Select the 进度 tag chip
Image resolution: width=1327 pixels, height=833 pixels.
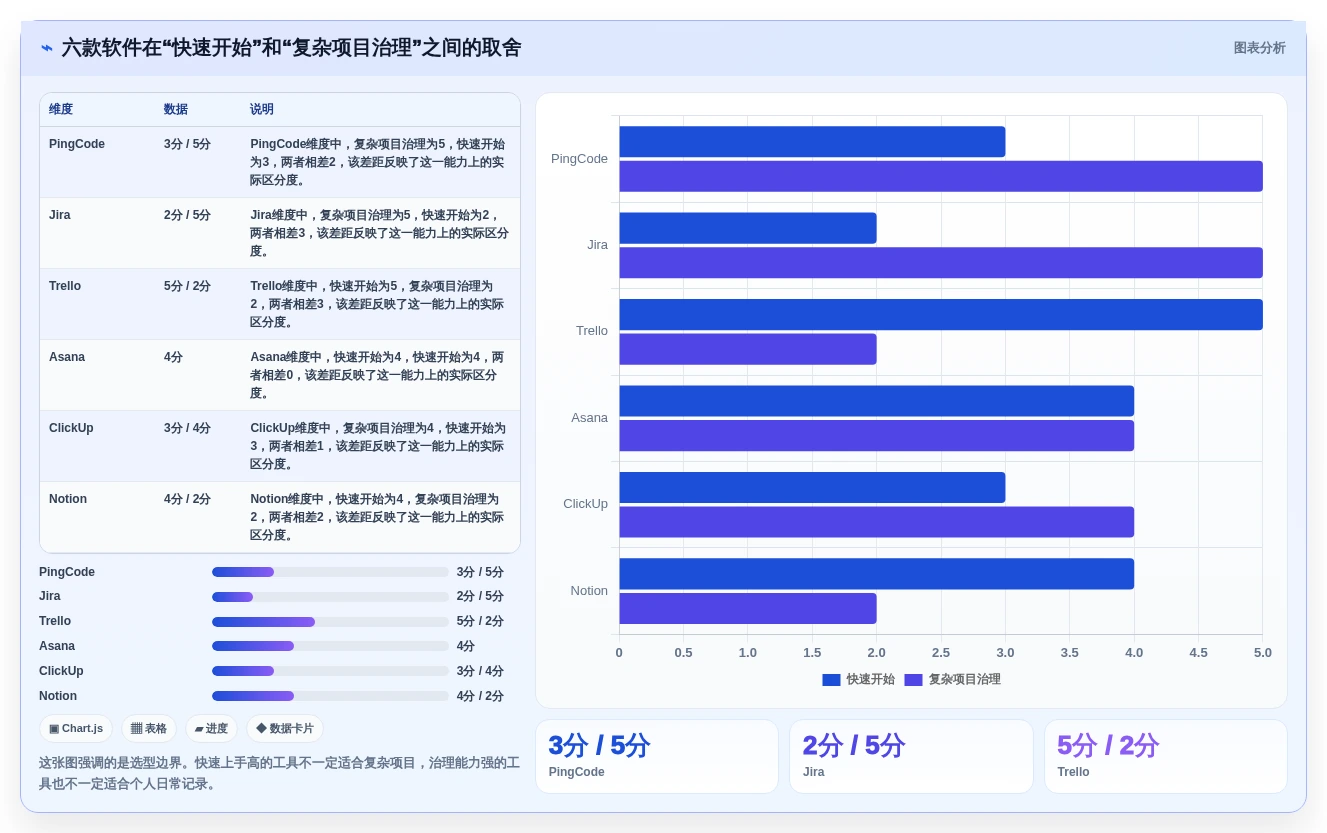211,728
